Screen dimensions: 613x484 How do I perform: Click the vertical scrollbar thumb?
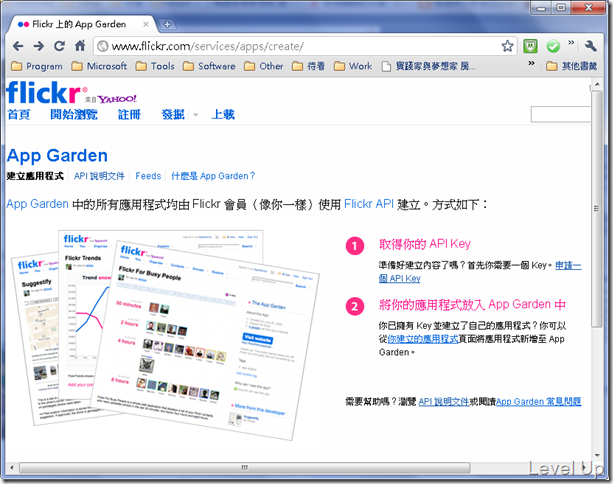(x=596, y=209)
